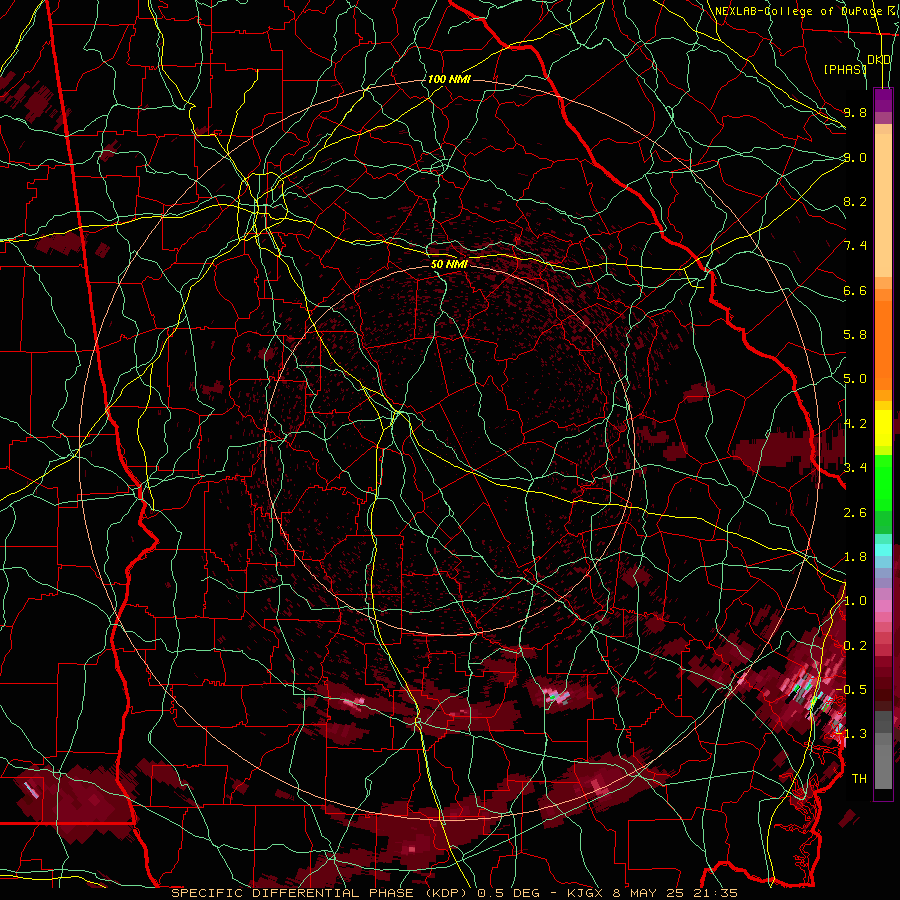
Task: Click the "DKD" label above the color scale
Action: pyautogui.click(x=879, y=60)
